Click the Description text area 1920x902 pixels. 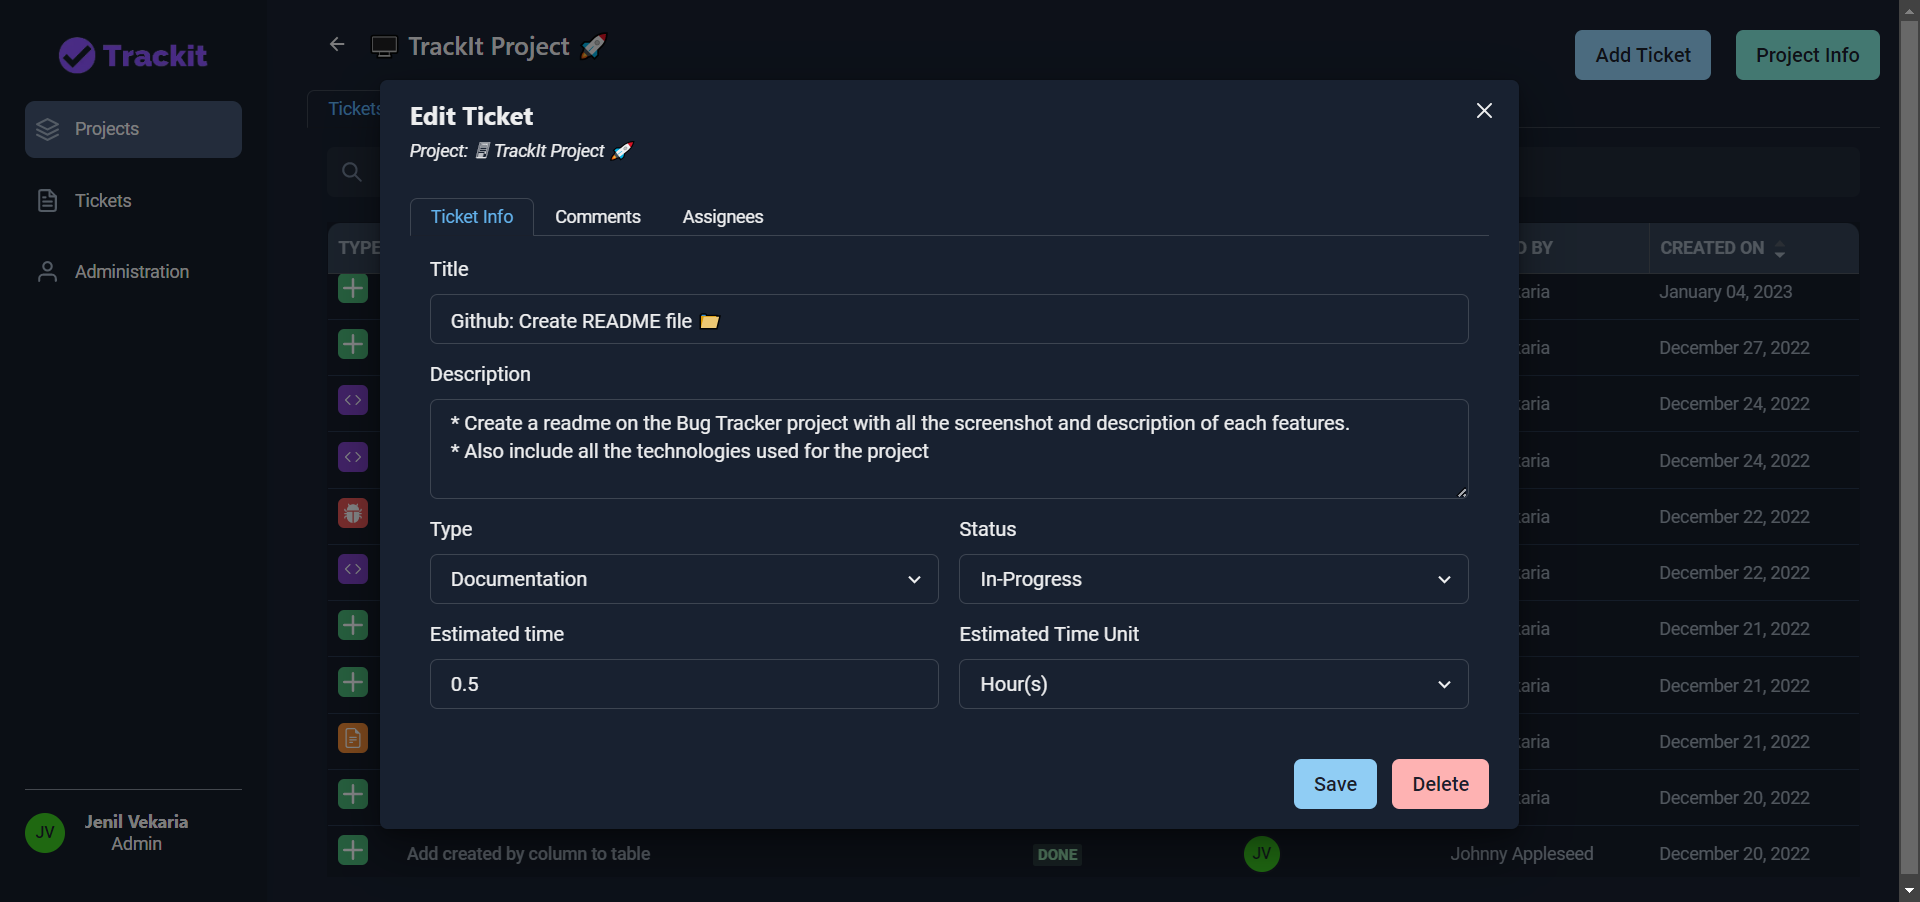click(x=949, y=449)
